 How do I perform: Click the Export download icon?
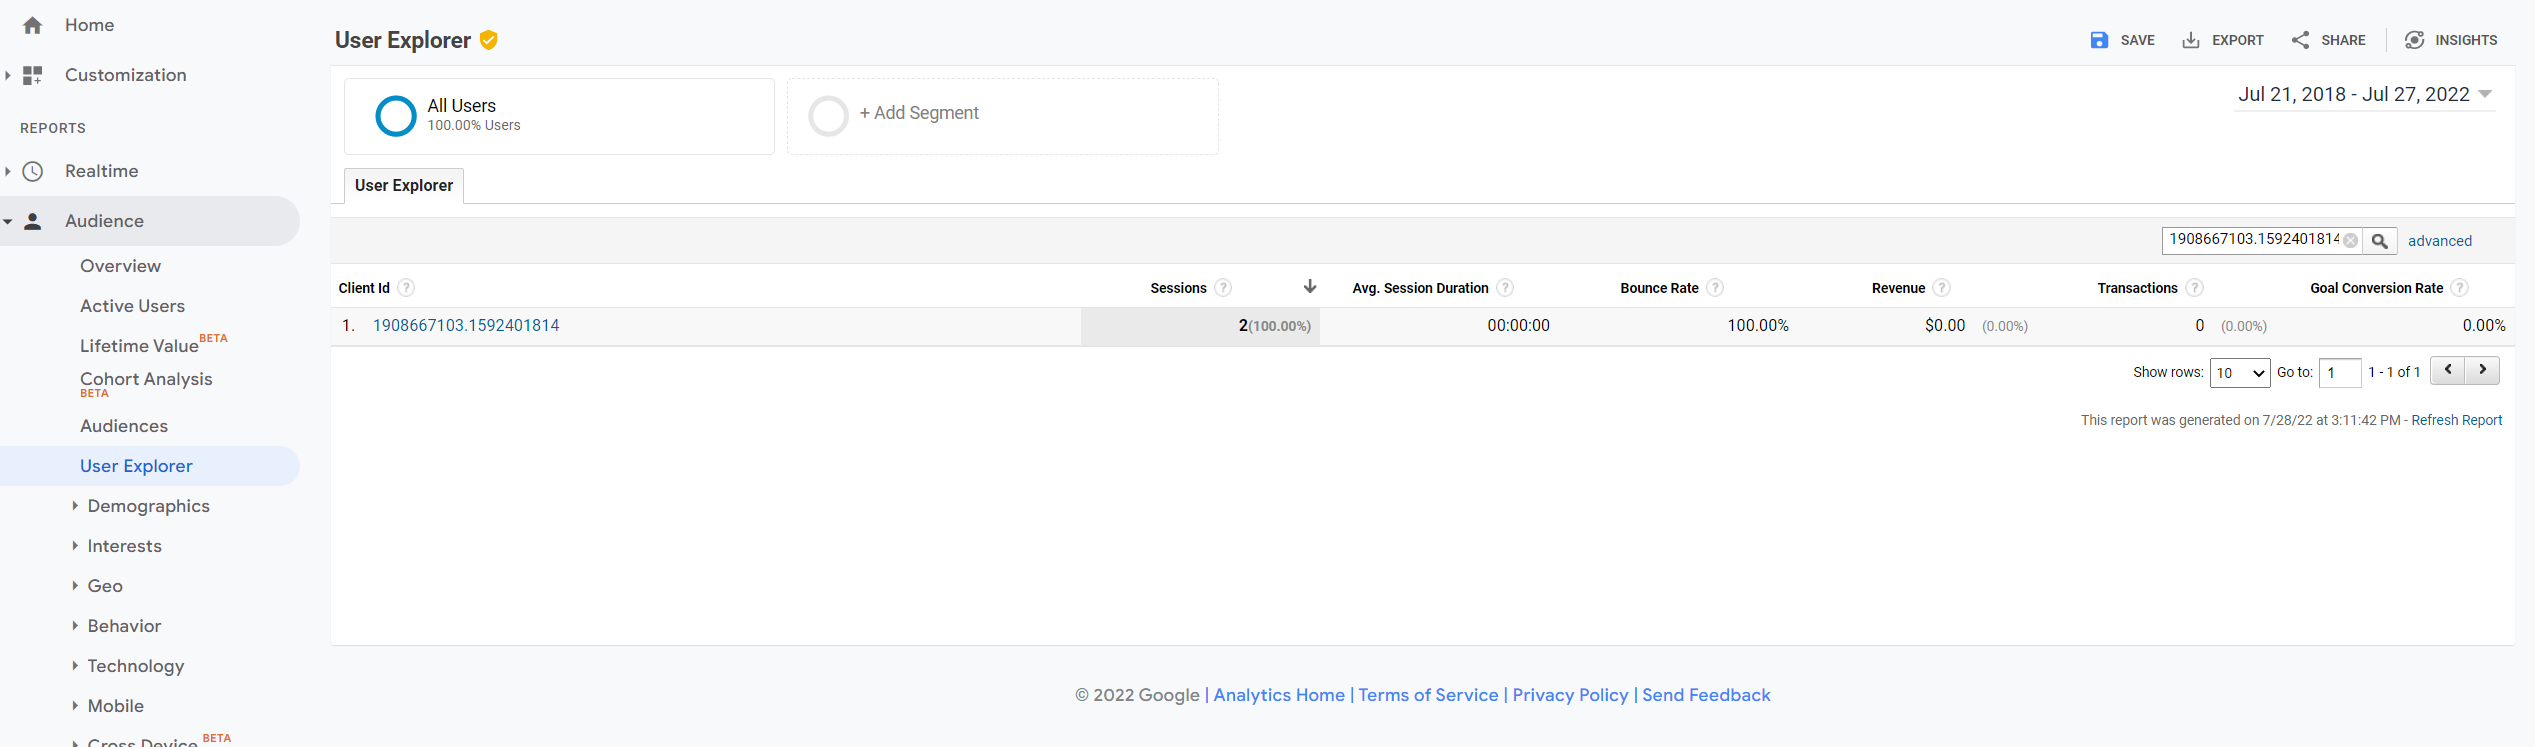pos(2190,40)
